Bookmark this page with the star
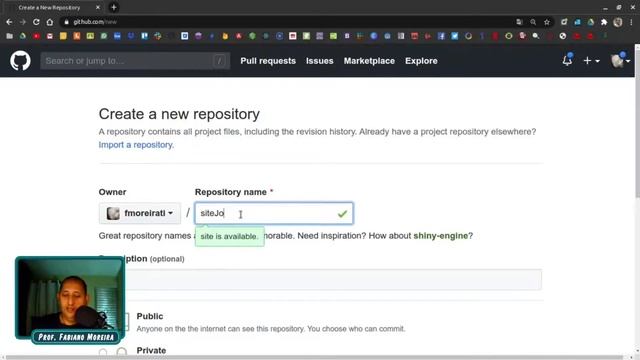 click(547, 22)
